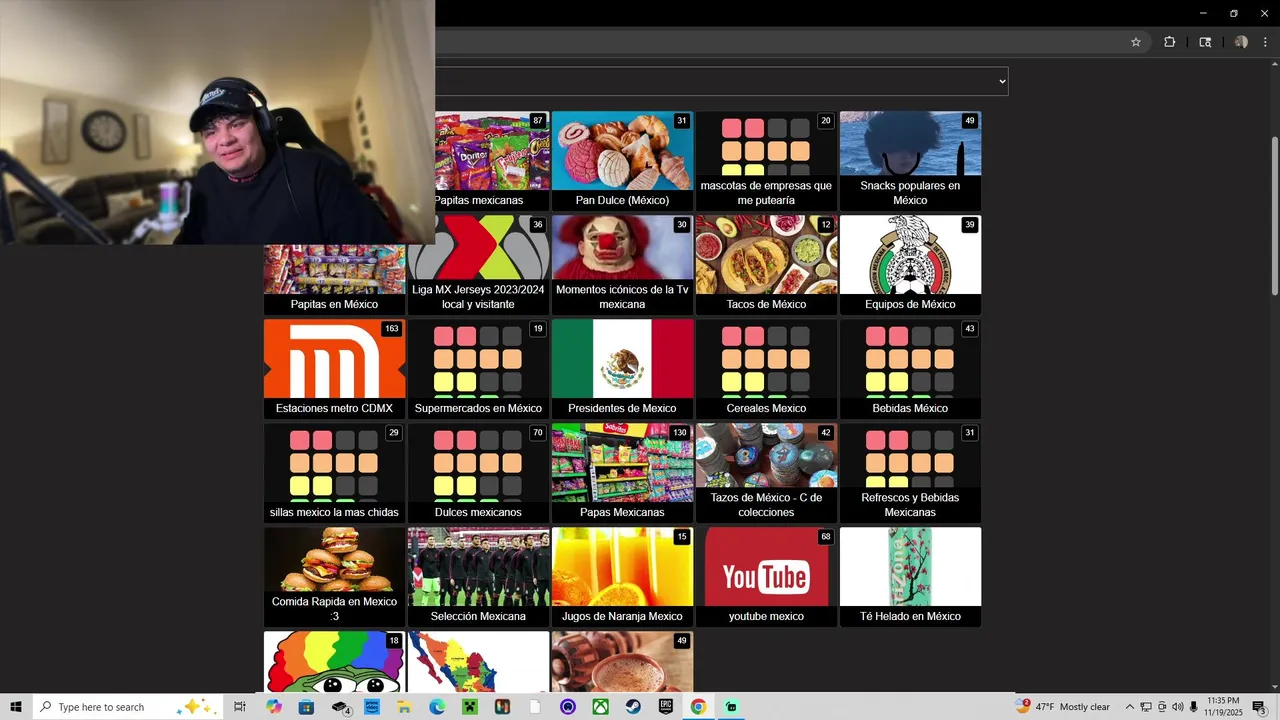Viewport: 1280px width, 720px height.
Task: Open the weather widget showing 47°F
Action: click(x=1063, y=707)
